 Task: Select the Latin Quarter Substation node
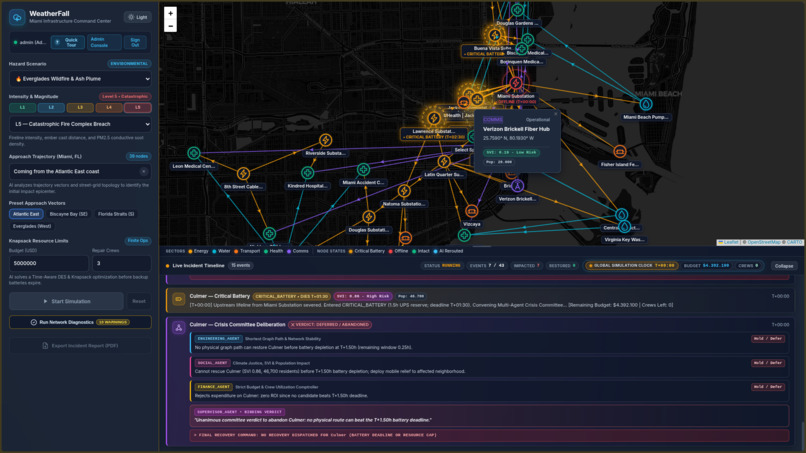tap(444, 162)
